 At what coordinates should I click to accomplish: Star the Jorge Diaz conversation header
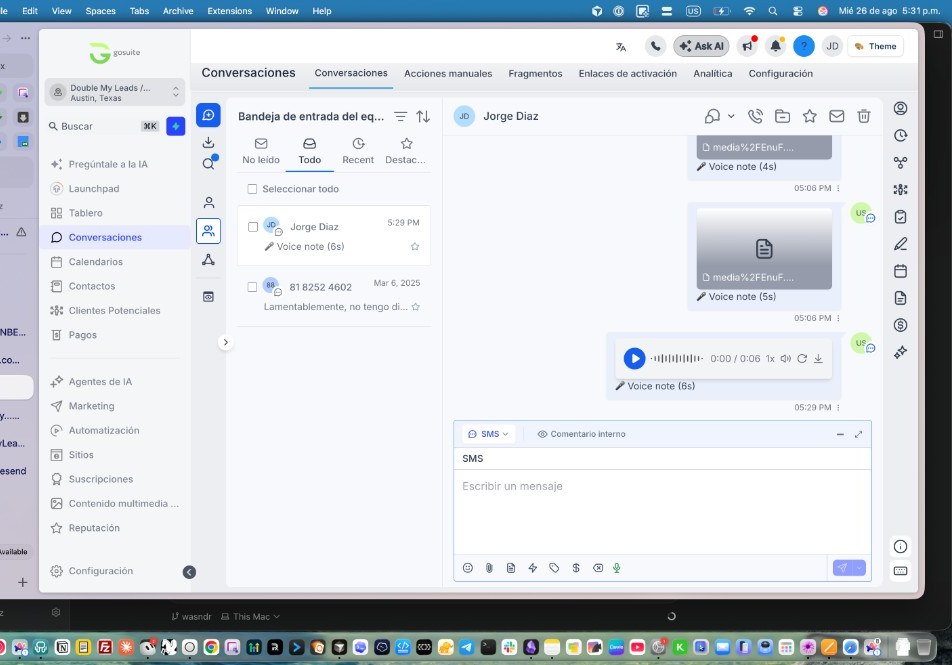(x=809, y=117)
